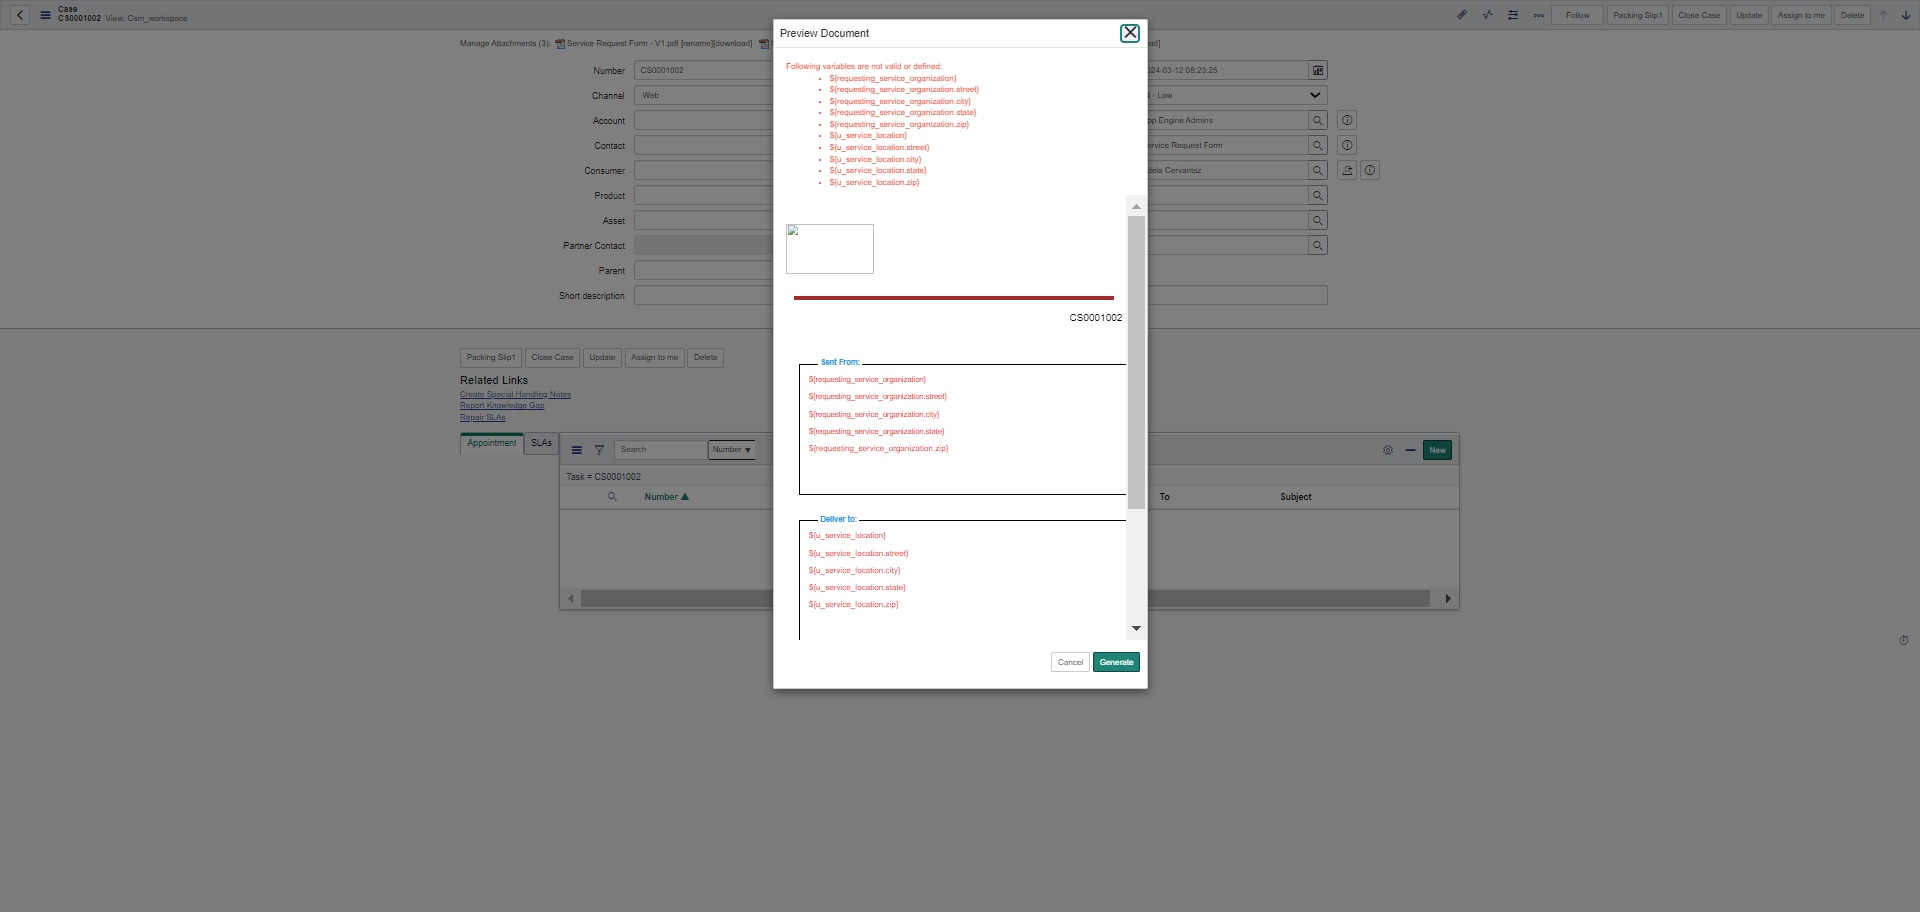Screen dimensions: 1920x912
Task: Show info for App Engine Admins field
Action: point(1347,120)
